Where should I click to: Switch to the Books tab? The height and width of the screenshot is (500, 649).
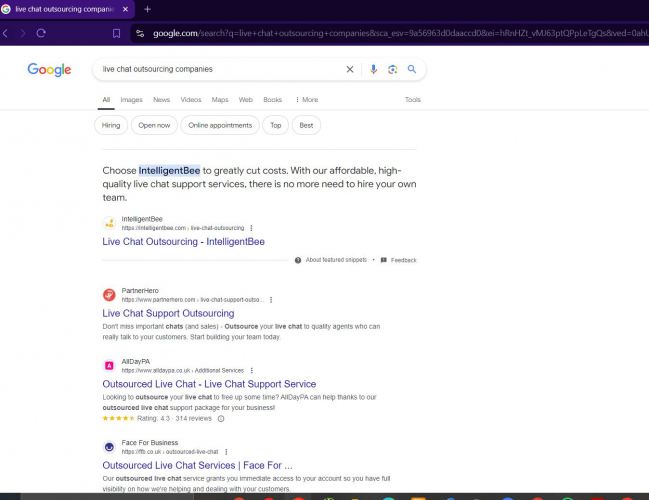pyautogui.click(x=272, y=100)
